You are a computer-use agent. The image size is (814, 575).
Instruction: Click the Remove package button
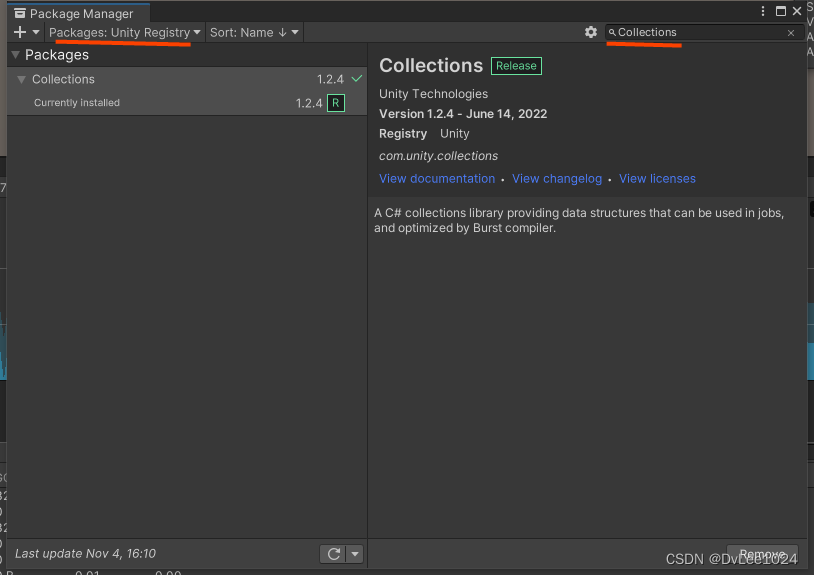click(x=762, y=554)
